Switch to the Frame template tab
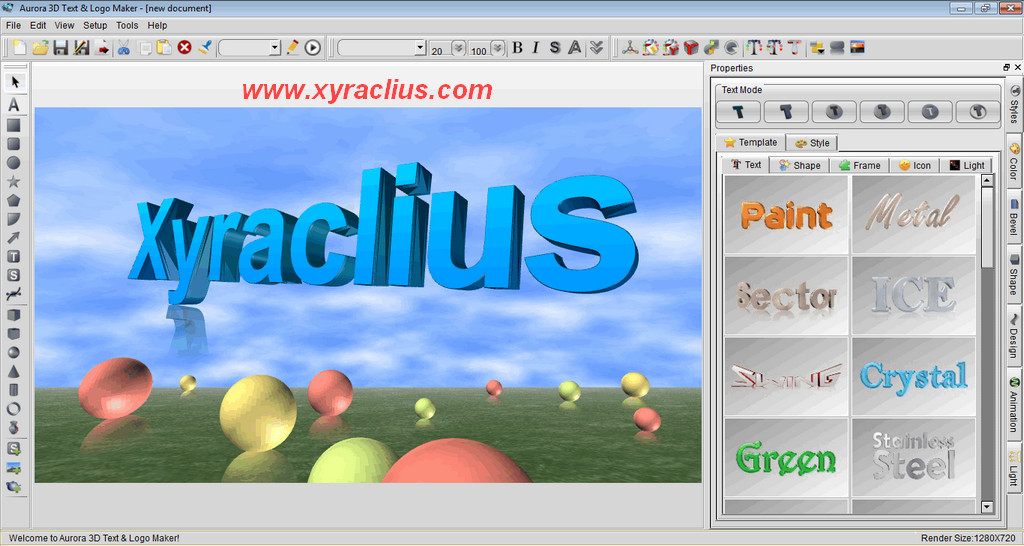 (859, 165)
